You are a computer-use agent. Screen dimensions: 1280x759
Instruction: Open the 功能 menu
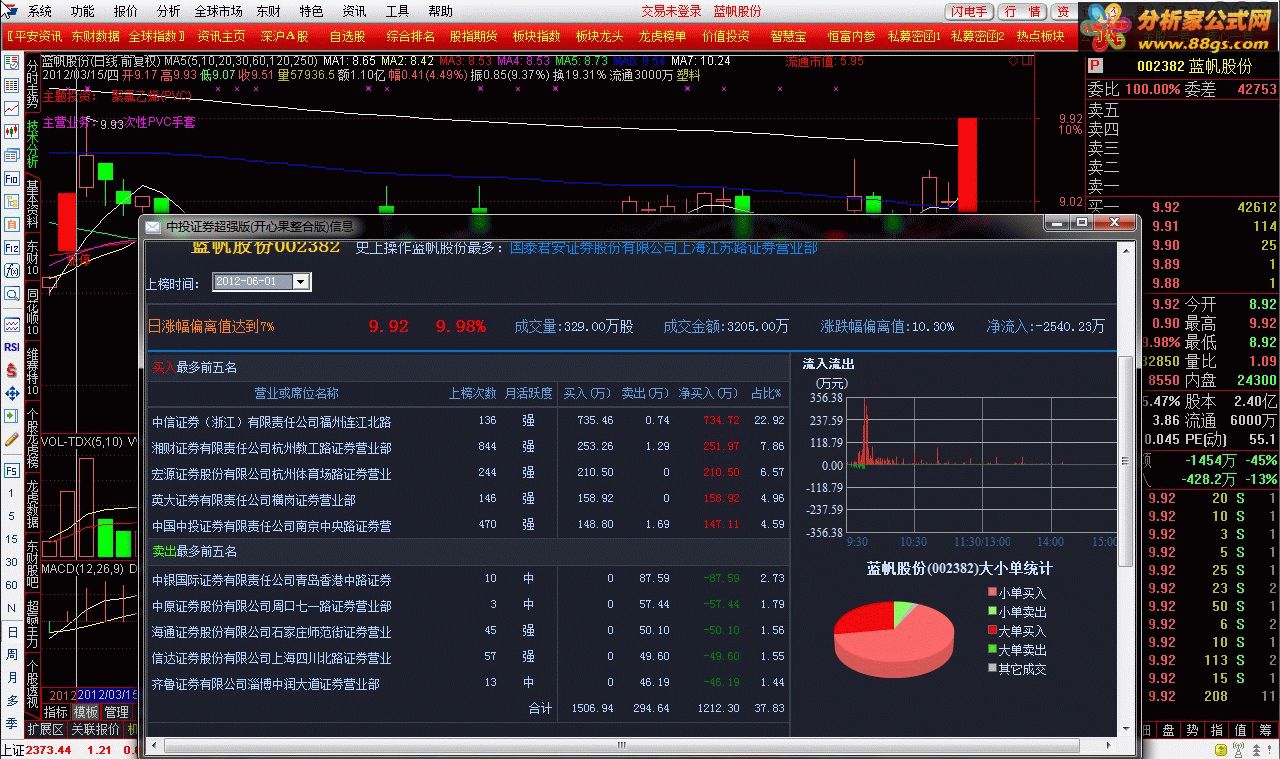83,11
